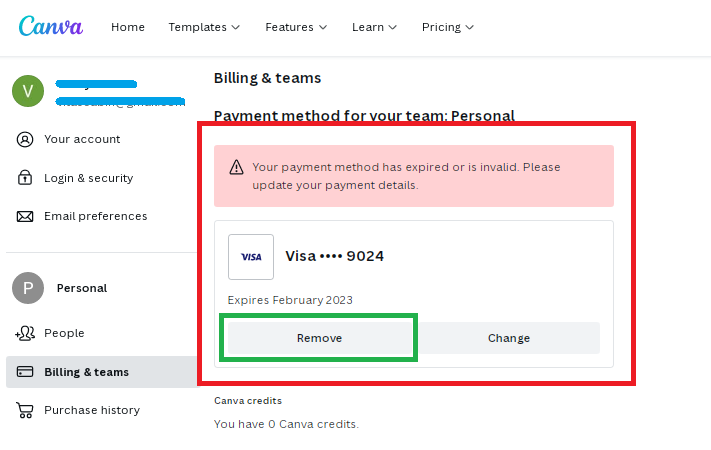
Task: Expand the Features dropdown menu
Action: (x=296, y=27)
